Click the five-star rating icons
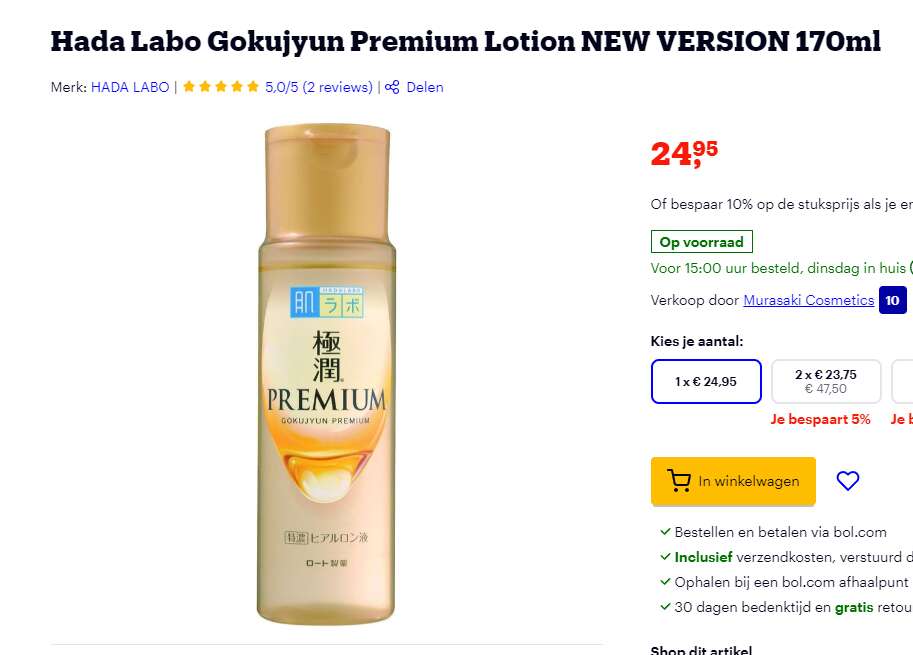The width and height of the screenshot is (913, 655). point(221,87)
